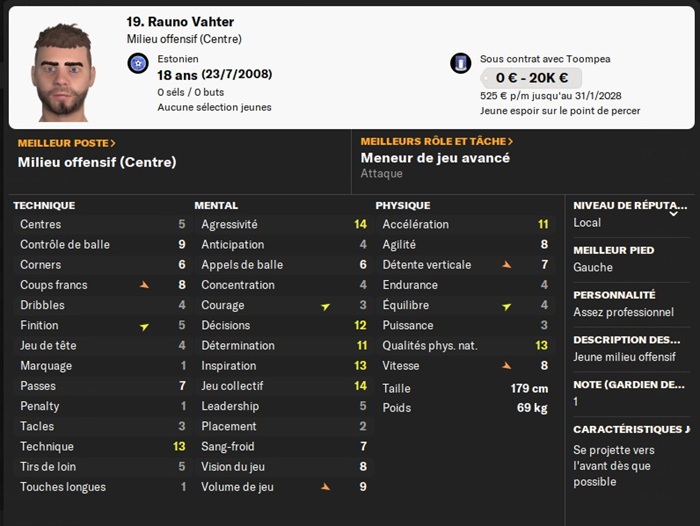Click the yellow arrow beside Courage
Screen dimensions: 700x526
pos(325,306)
